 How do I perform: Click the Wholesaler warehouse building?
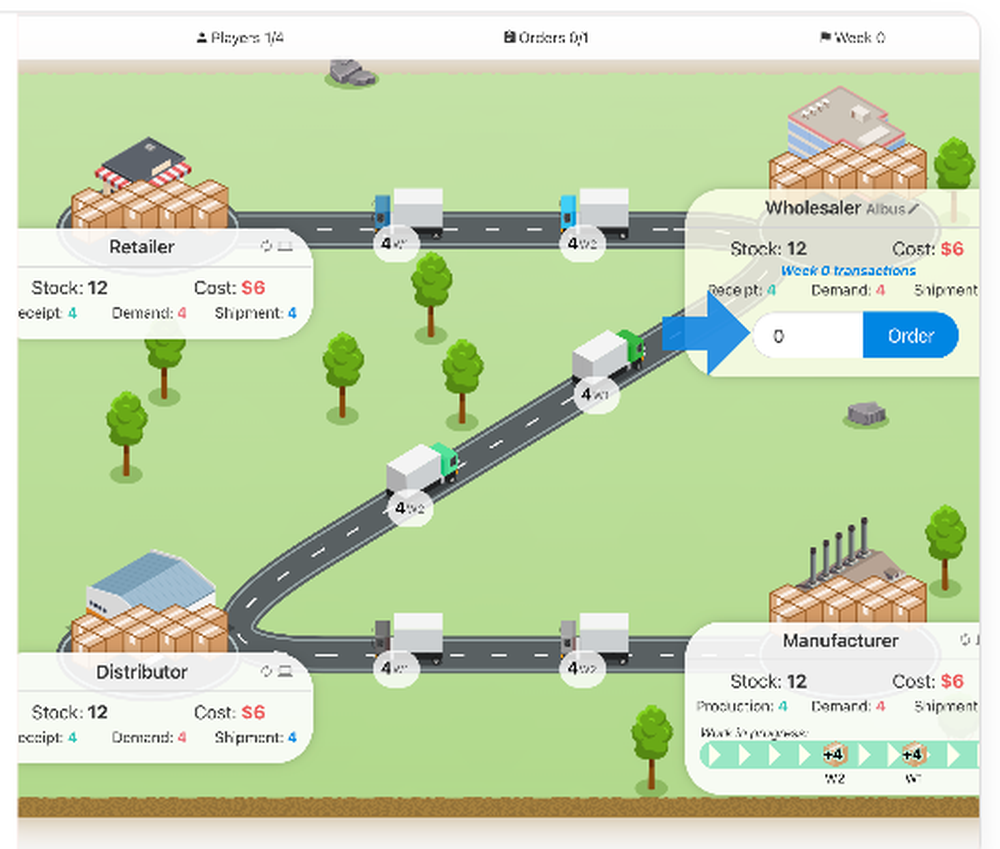(845, 122)
